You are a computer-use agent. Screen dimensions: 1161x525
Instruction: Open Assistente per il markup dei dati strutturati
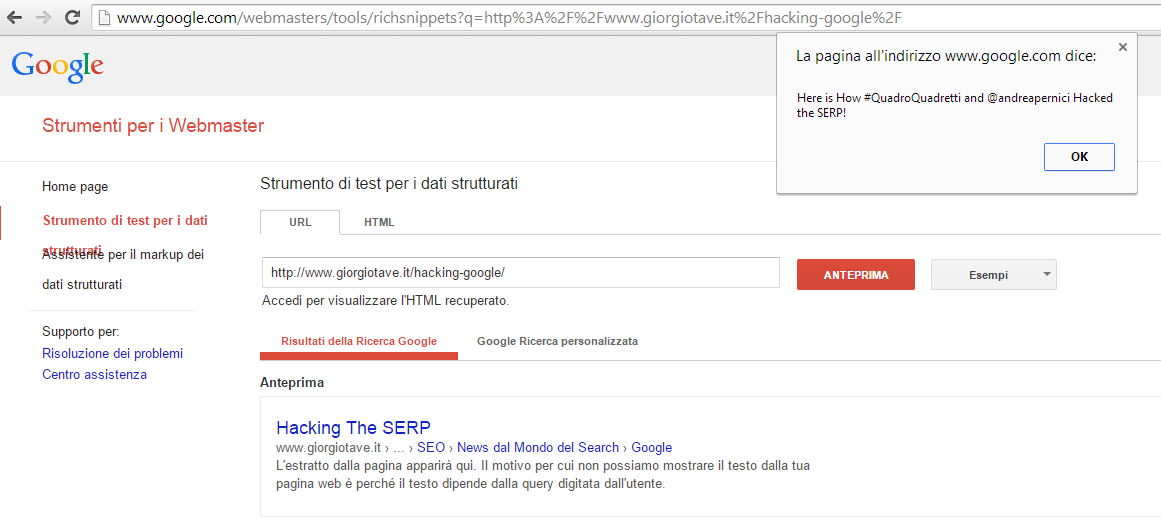pyautogui.click(x=123, y=270)
